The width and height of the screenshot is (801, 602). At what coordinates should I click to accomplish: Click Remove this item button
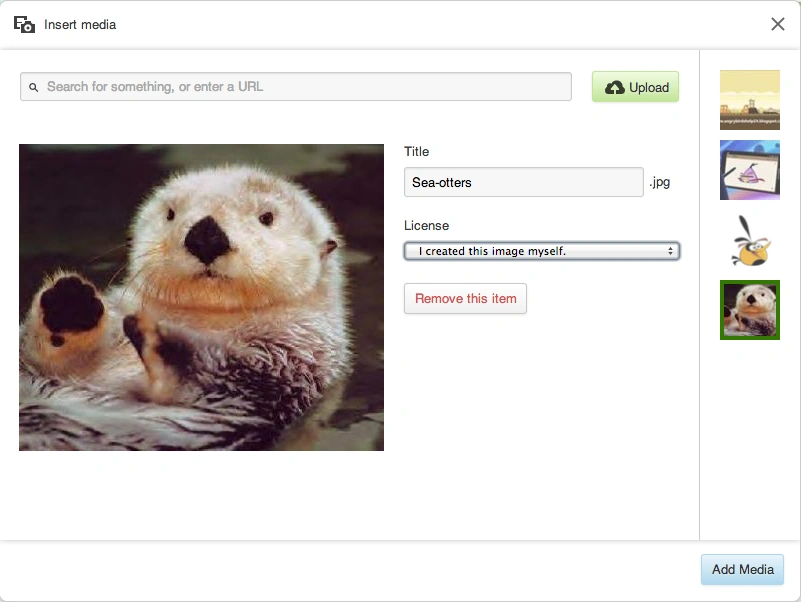[465, 299]
